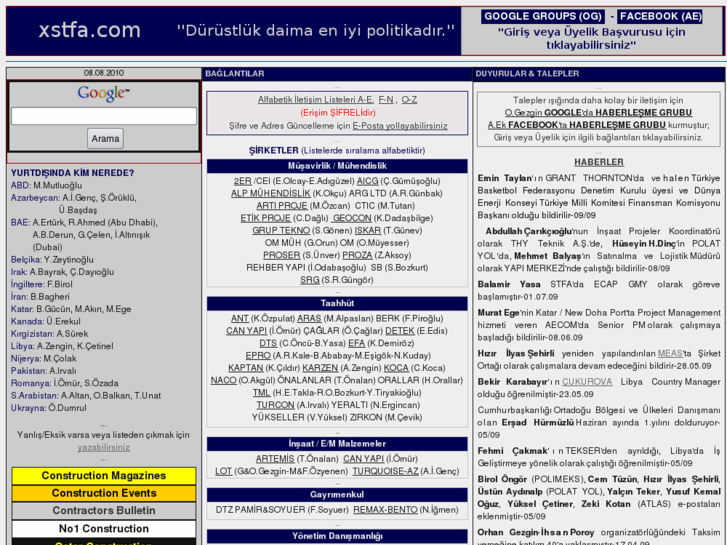Open EFA contractor link
Screen dimensions: 727x545
[x=357, y=344]
